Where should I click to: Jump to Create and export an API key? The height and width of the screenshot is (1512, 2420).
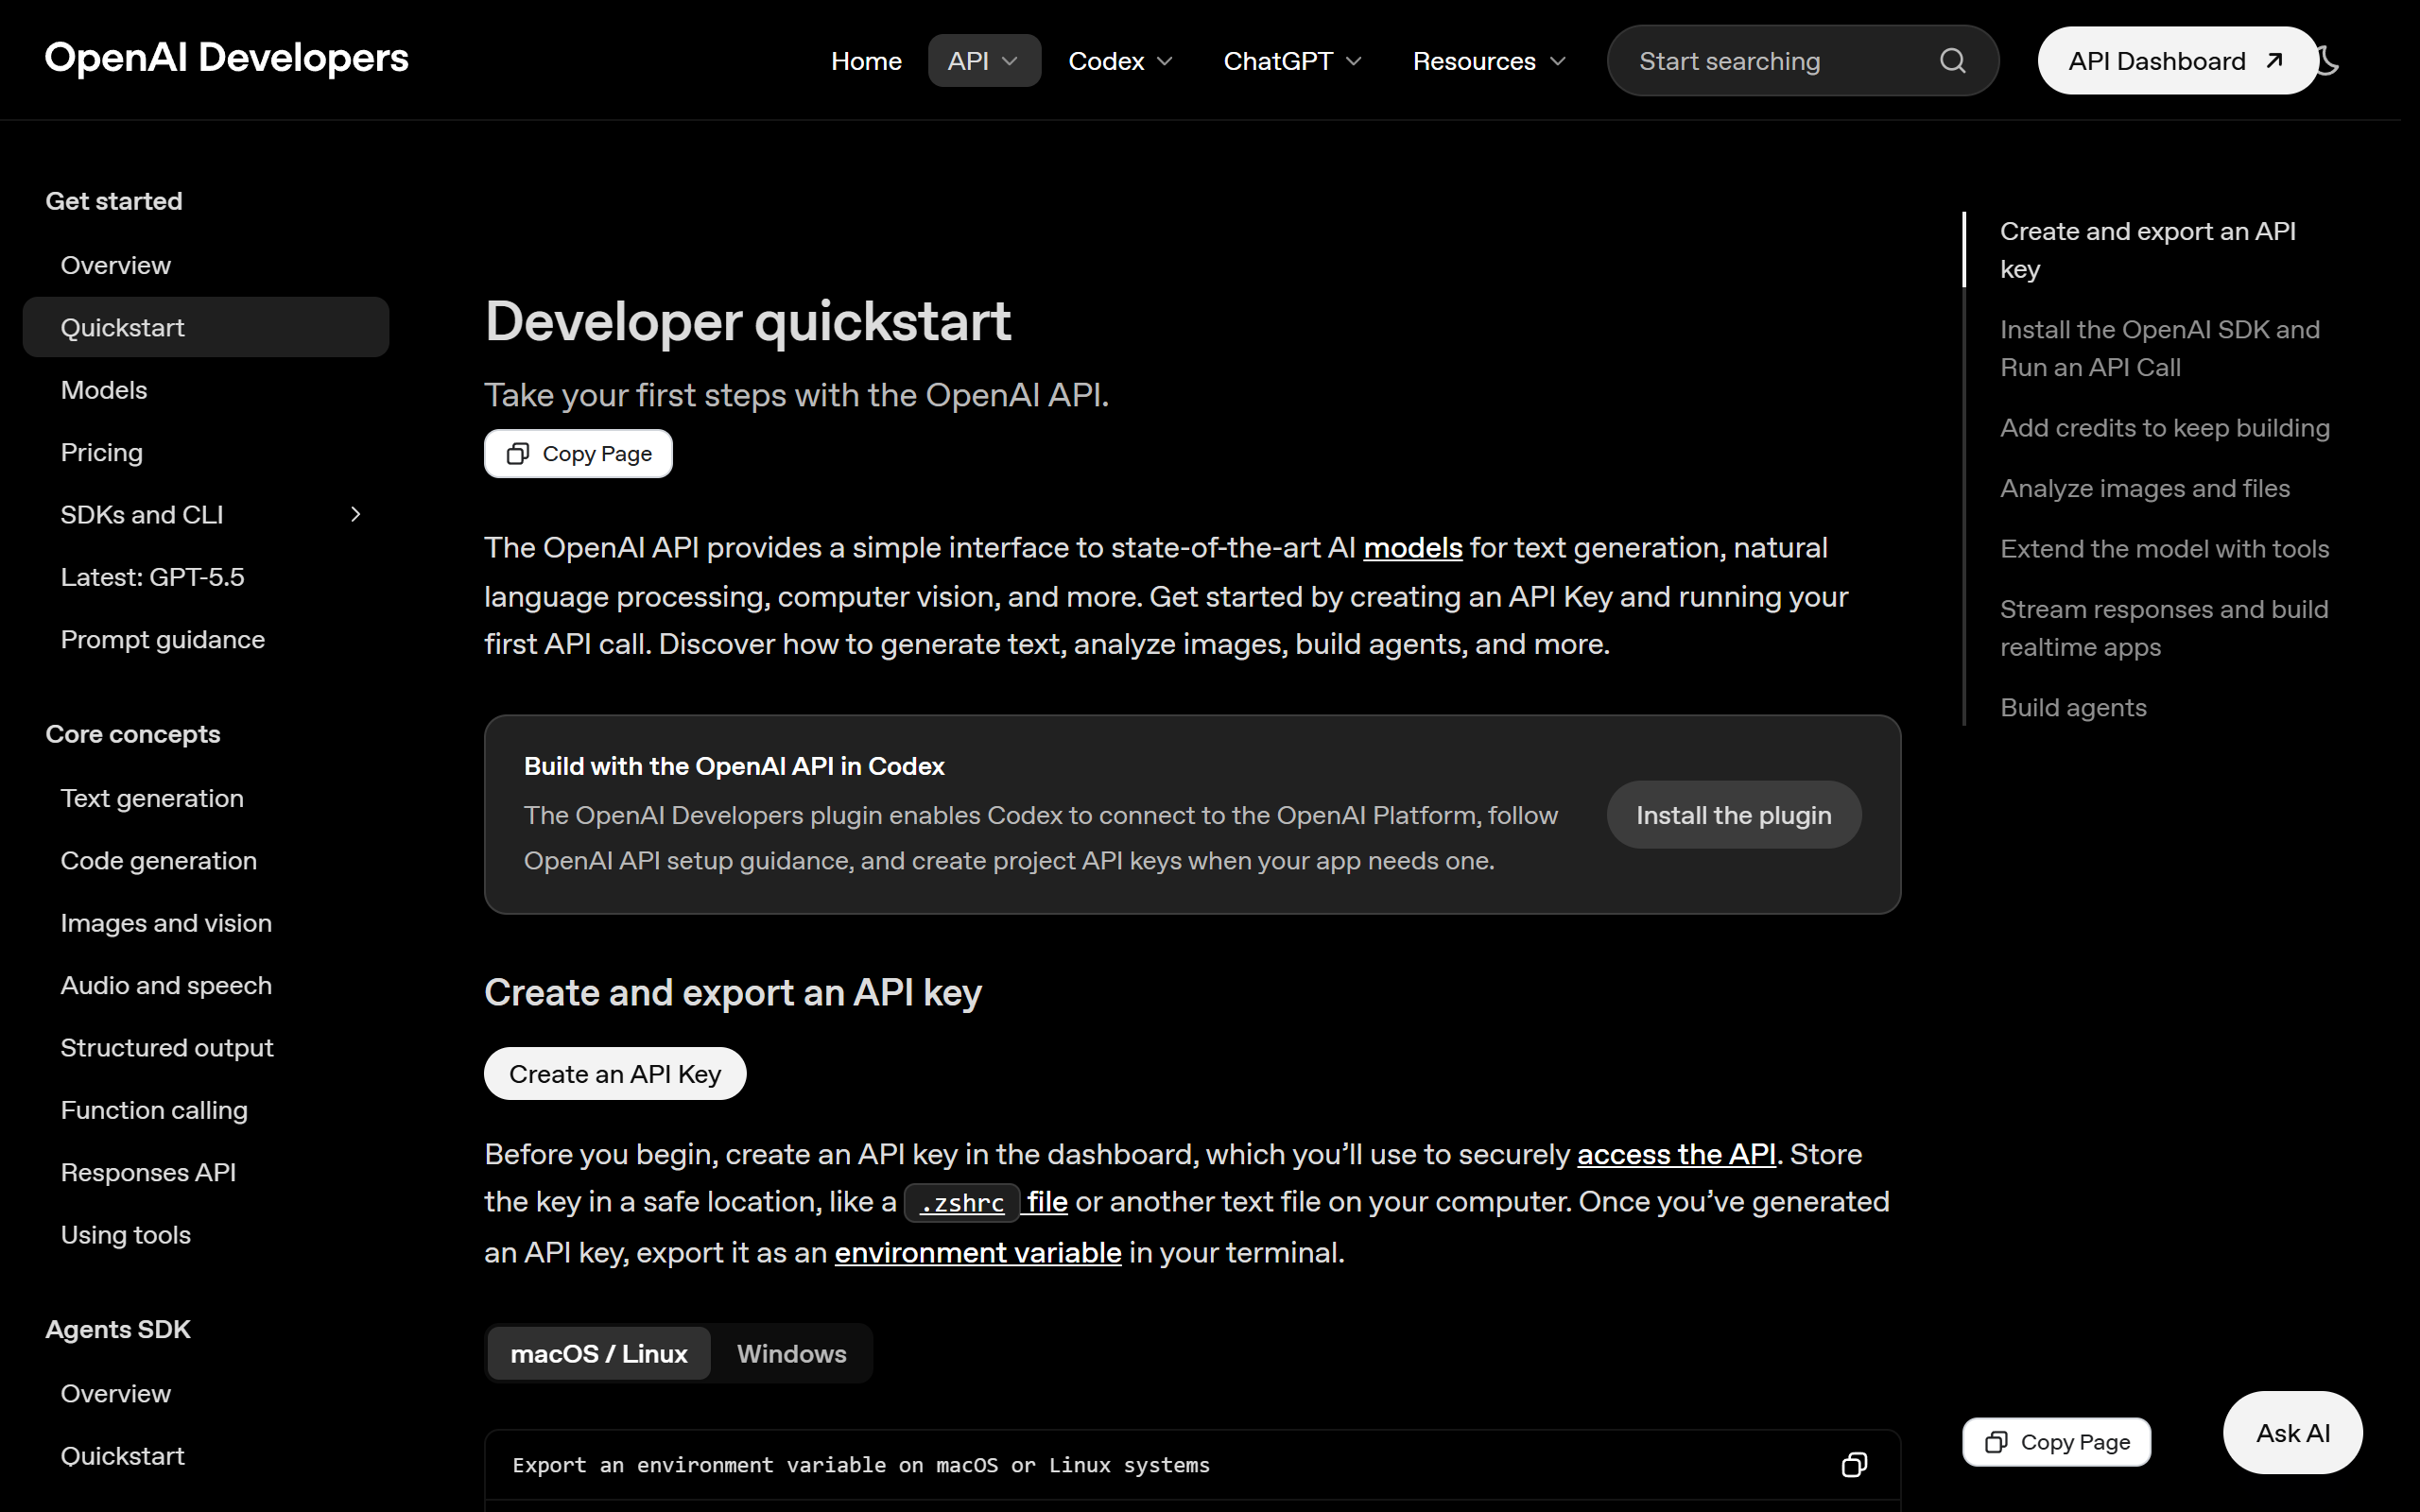(x=2147, y=250)
